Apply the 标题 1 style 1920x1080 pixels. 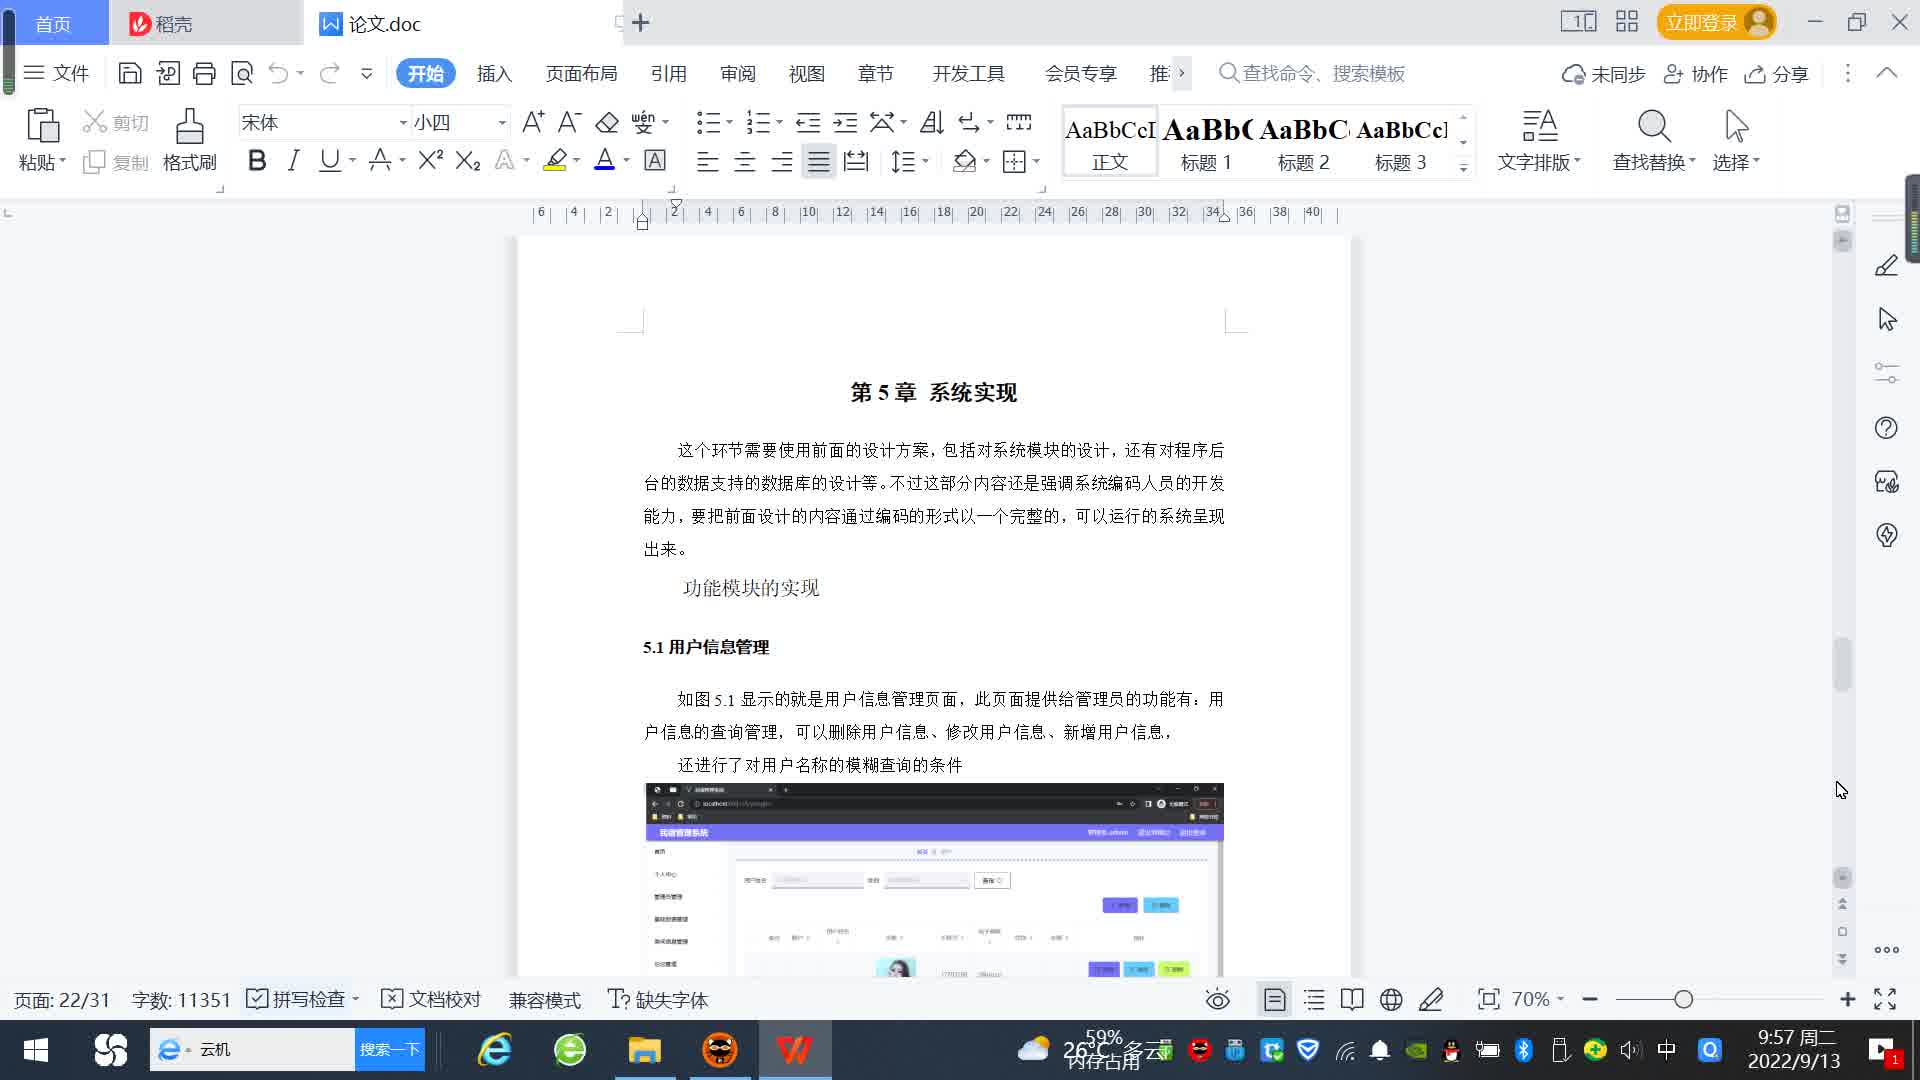click(x=1206, y=142)
